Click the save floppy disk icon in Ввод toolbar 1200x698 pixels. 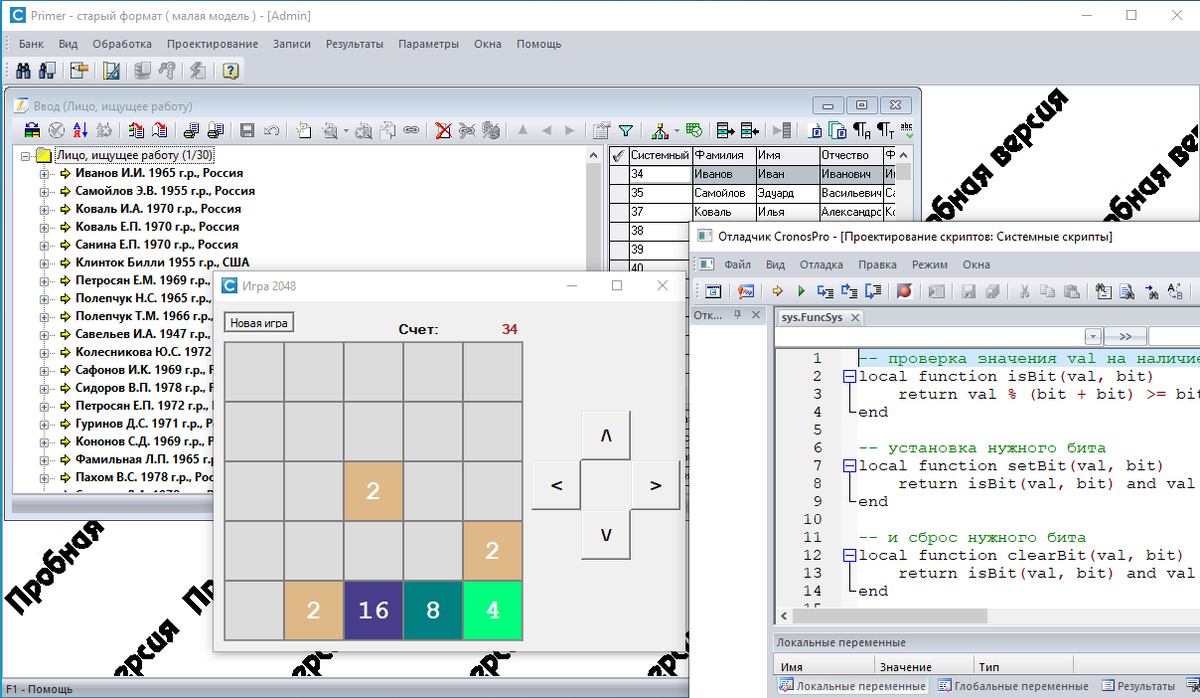(246, 130)
